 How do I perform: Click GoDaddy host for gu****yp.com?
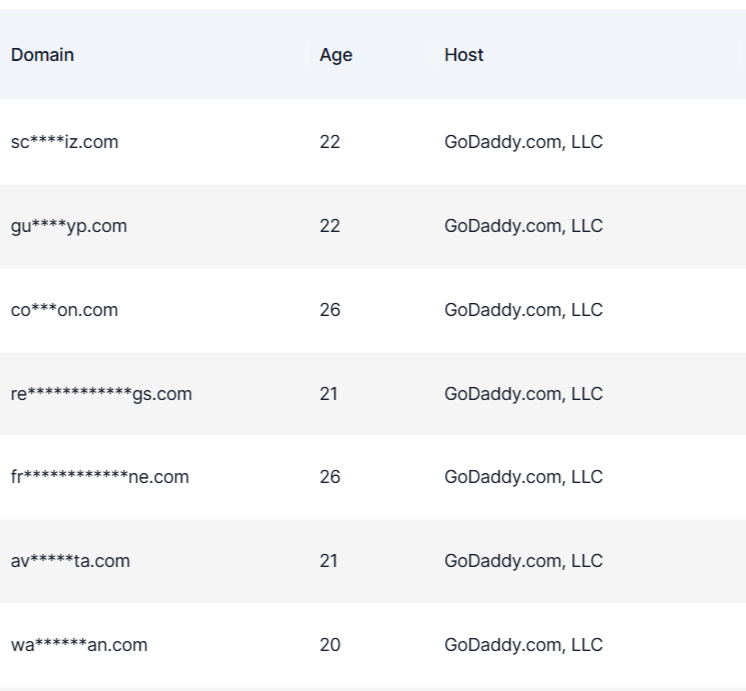(x=523, y=226)
